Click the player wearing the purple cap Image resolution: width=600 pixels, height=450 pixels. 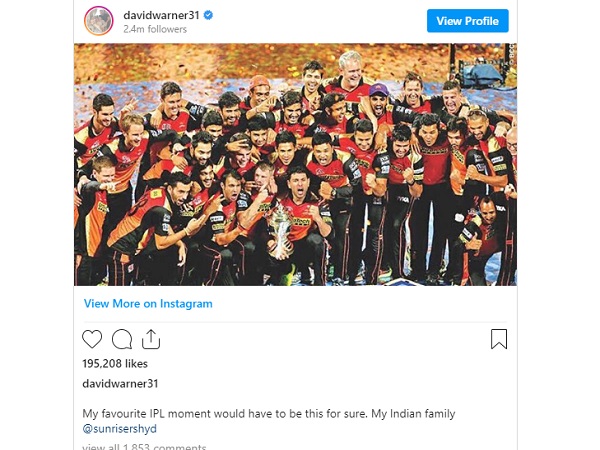tap(379, 98)
